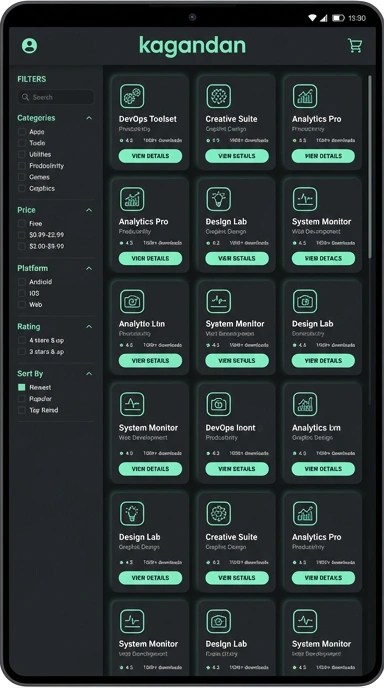Click the vertical scrollbar on the right
Image resolution: width=384 pixels, height=688 pixels.
370,167
